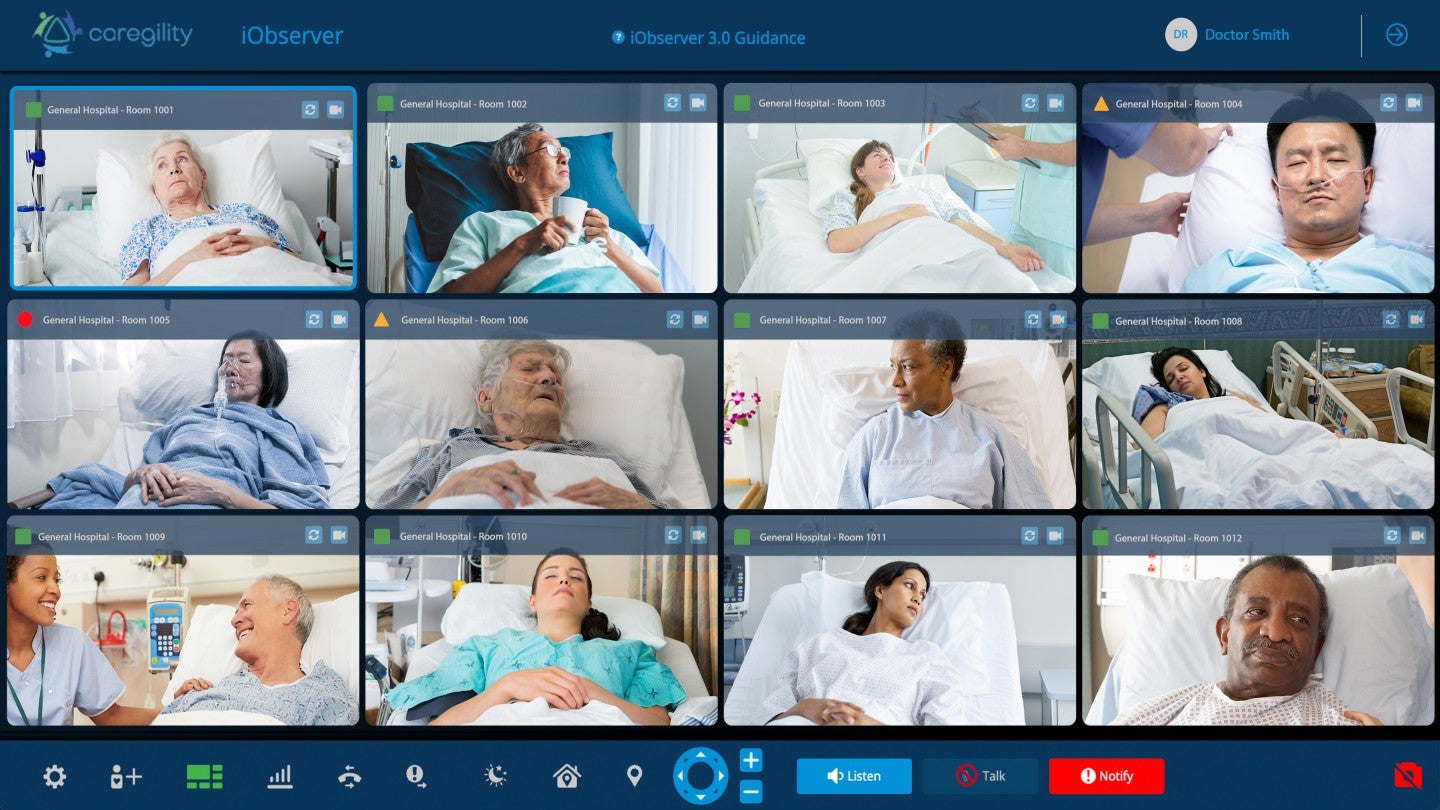1440x810 pixels.
Task: Refresh the Room 1005 video feed
Action: pyautogui.click(x=314, y=319)
